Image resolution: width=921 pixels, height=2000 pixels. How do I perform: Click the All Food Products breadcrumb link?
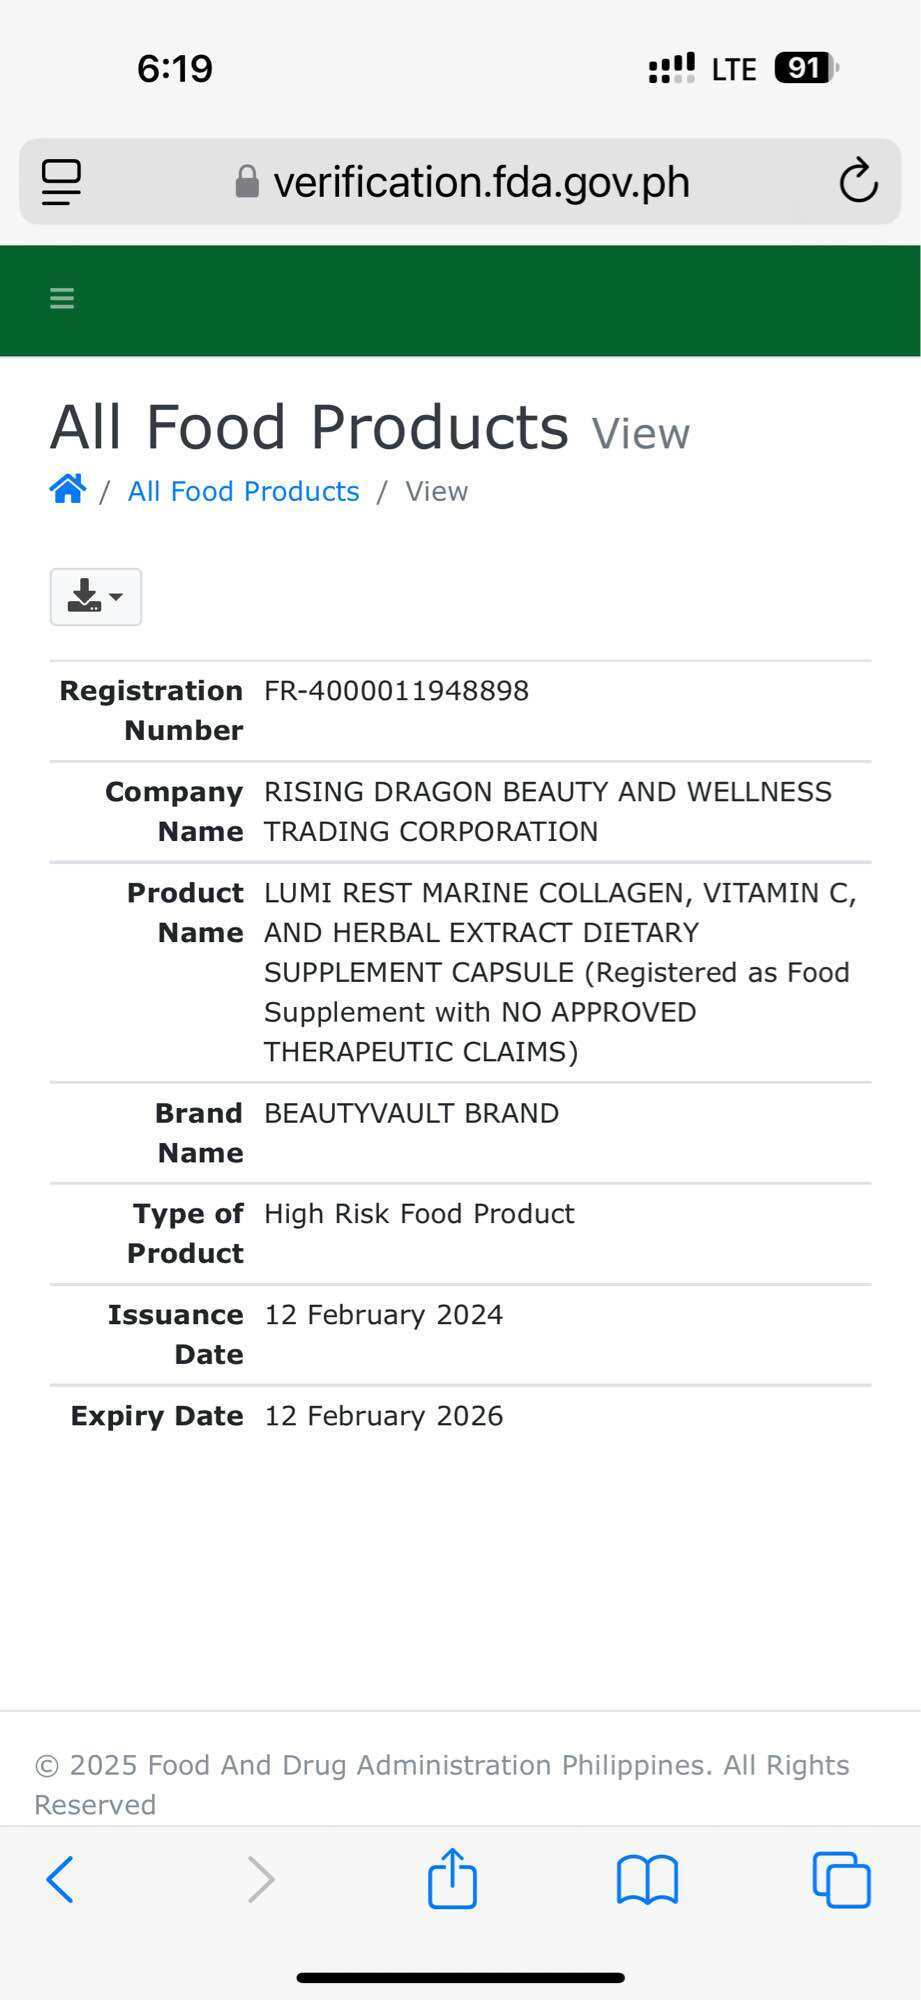point(243,491)
